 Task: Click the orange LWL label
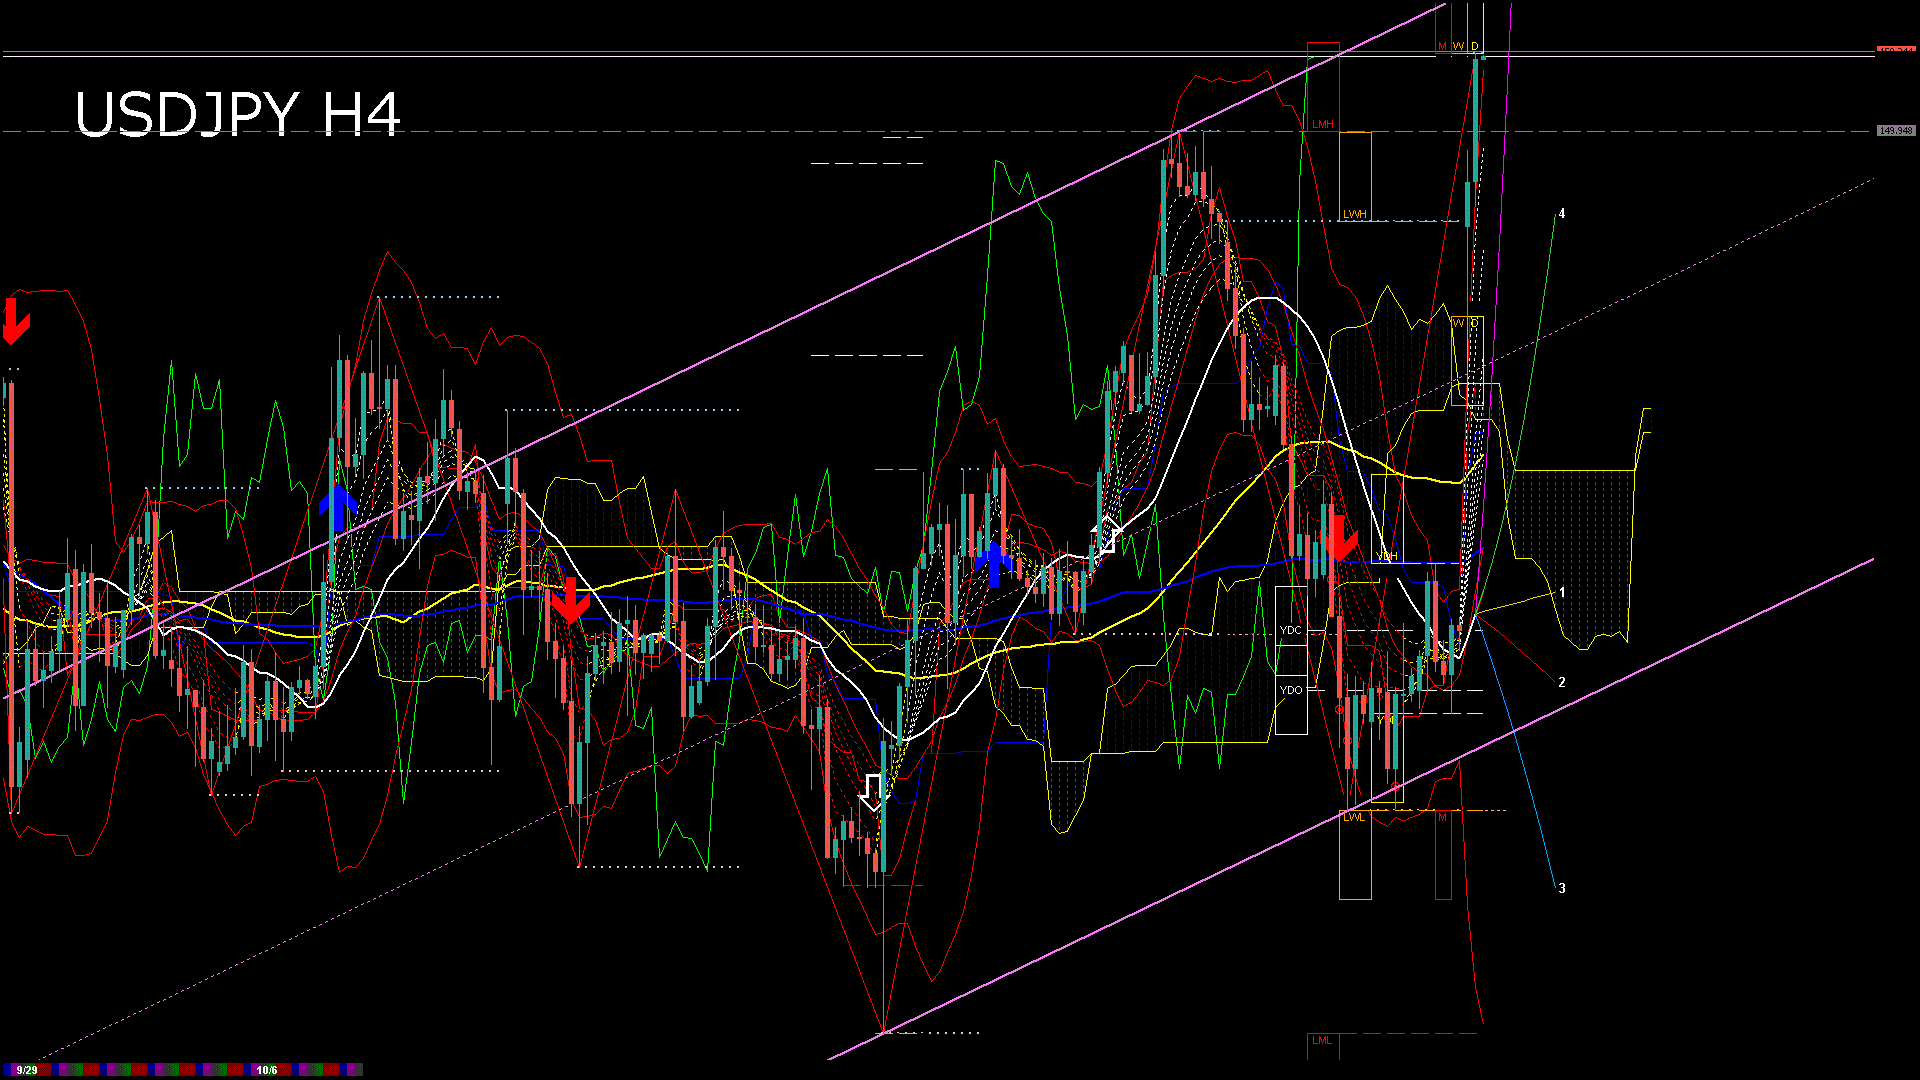tap(1353, 817)
